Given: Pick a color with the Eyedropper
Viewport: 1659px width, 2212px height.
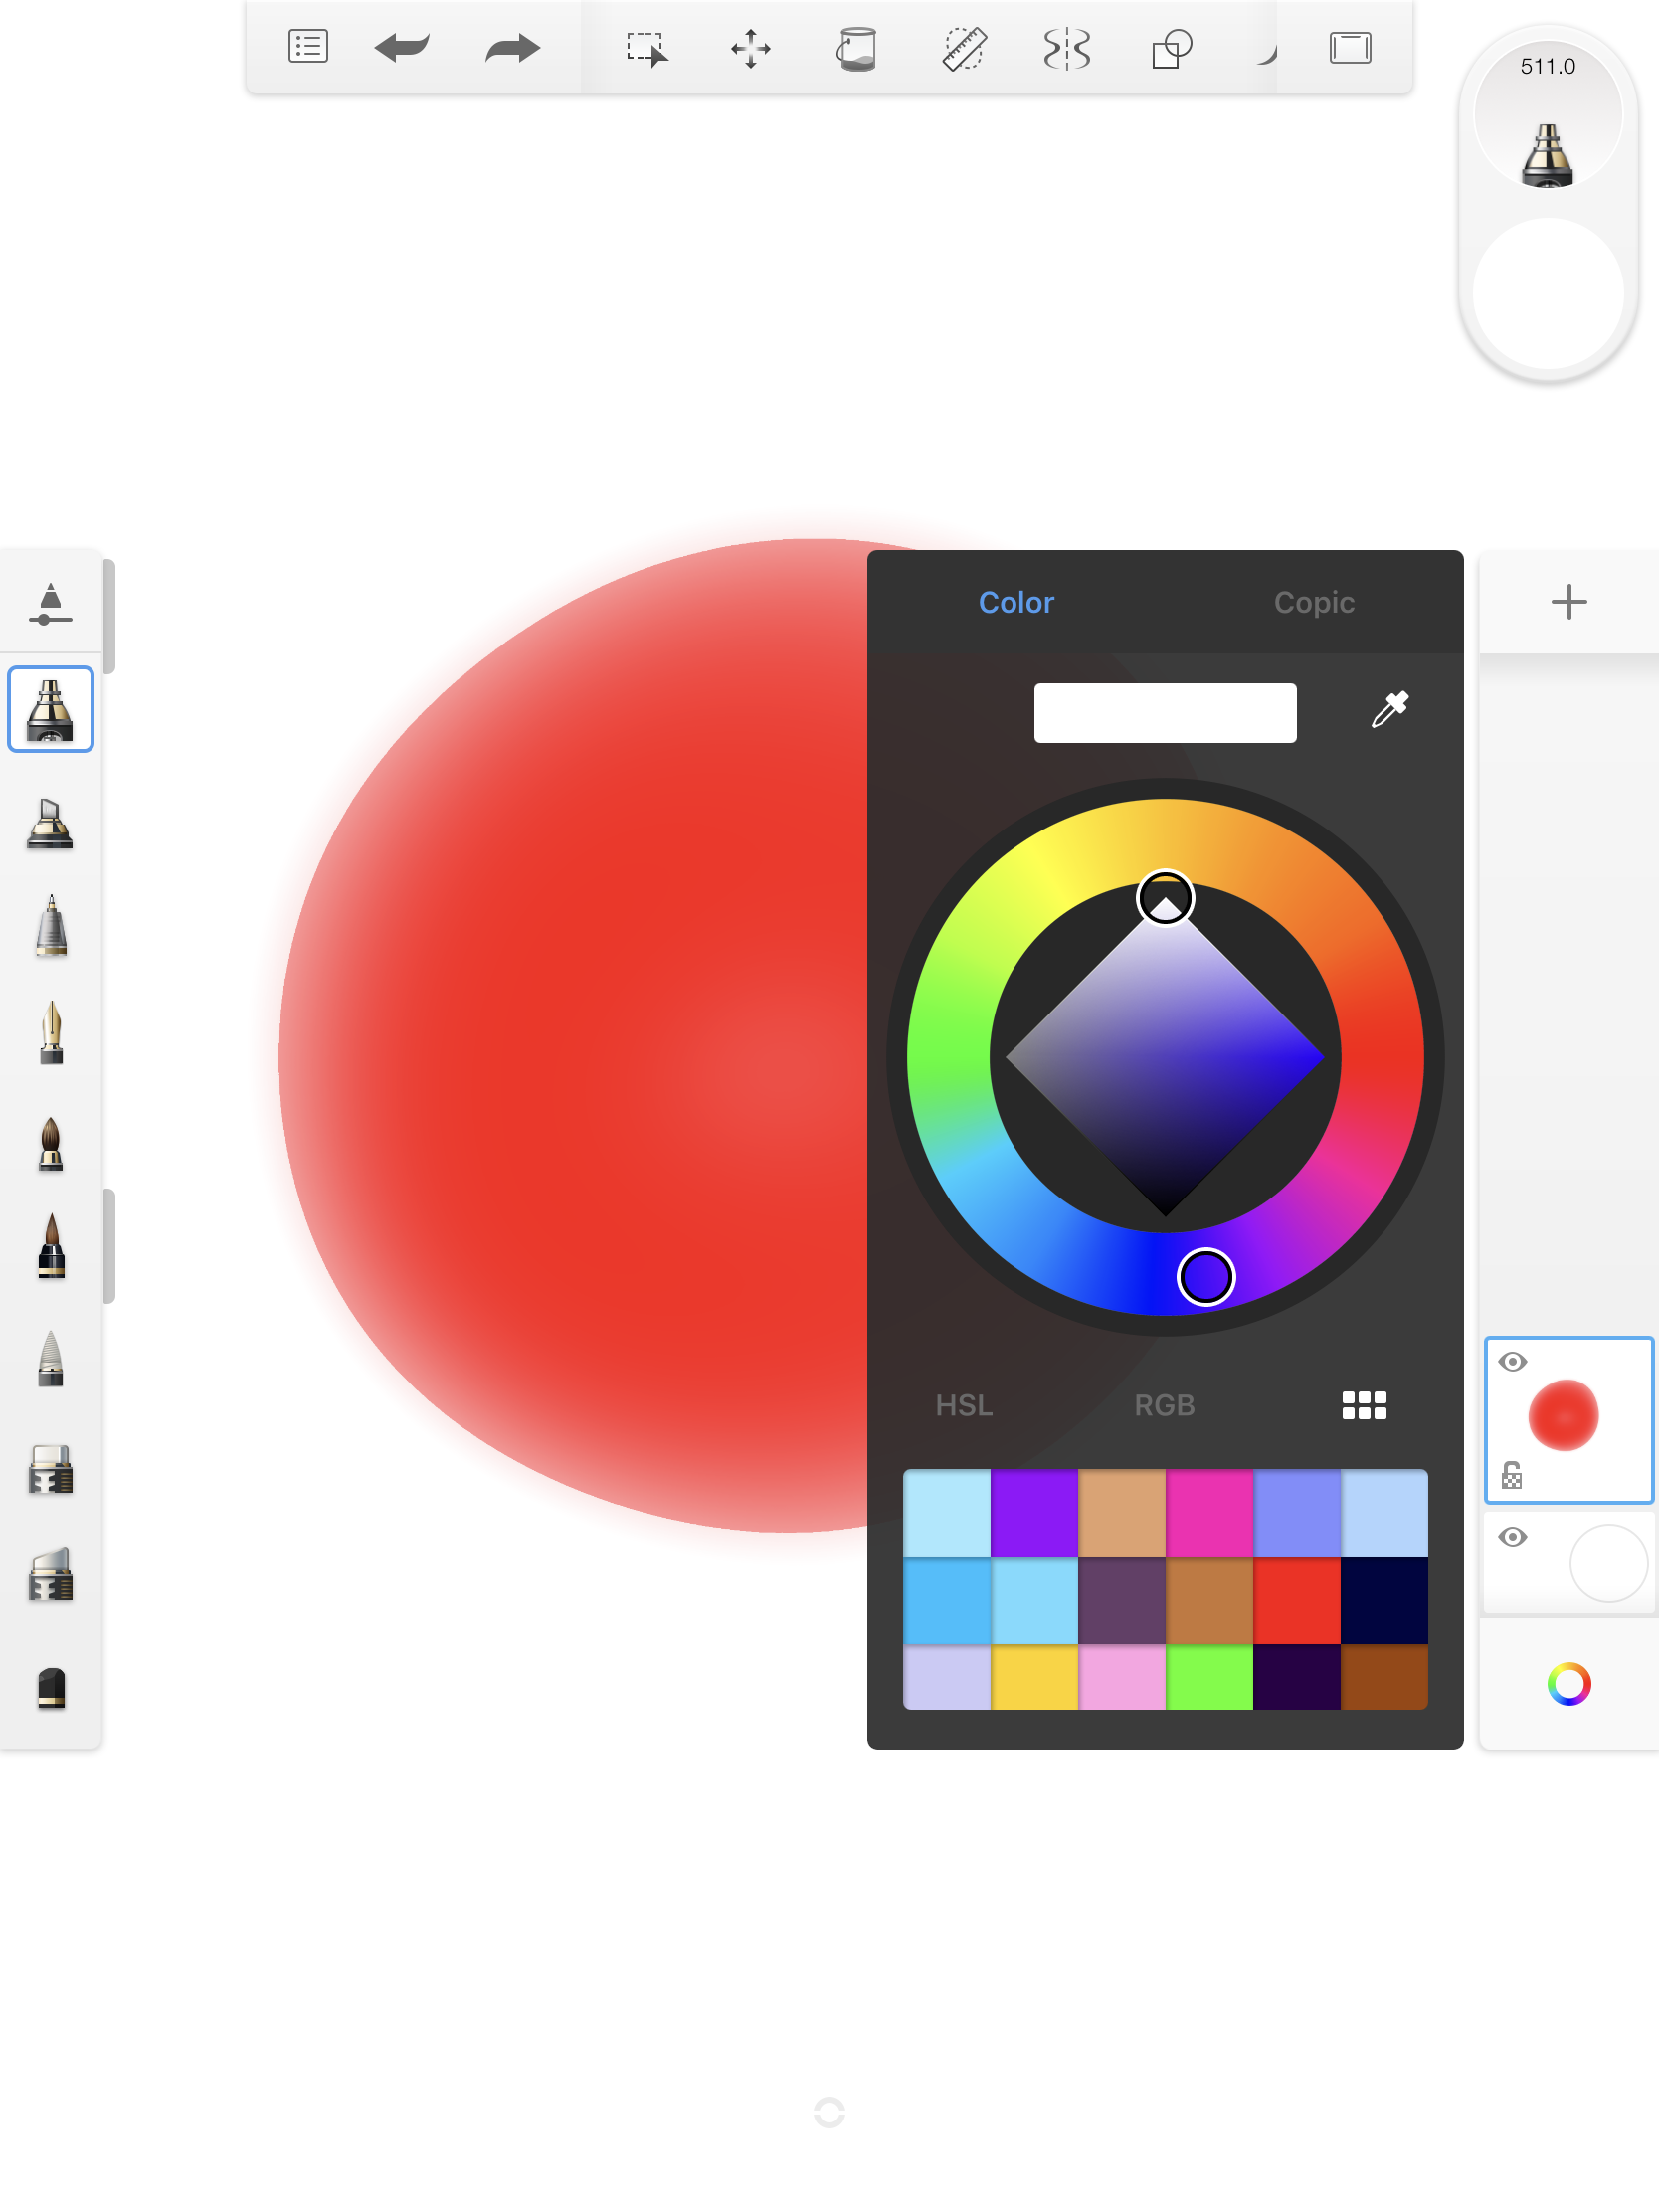Looking at the screenshot, I should click(1390, 710).
